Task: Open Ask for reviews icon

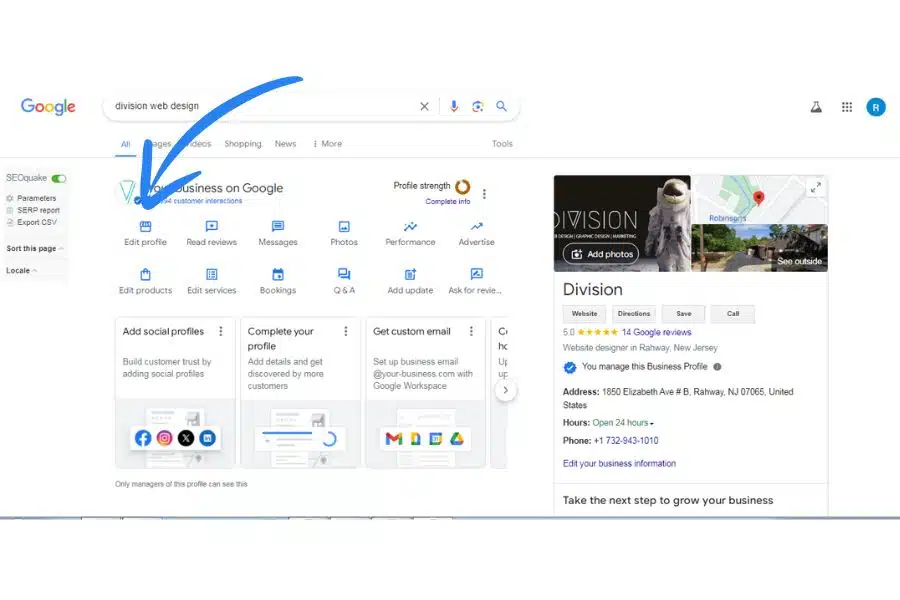Action: click(x=476, y=274)
